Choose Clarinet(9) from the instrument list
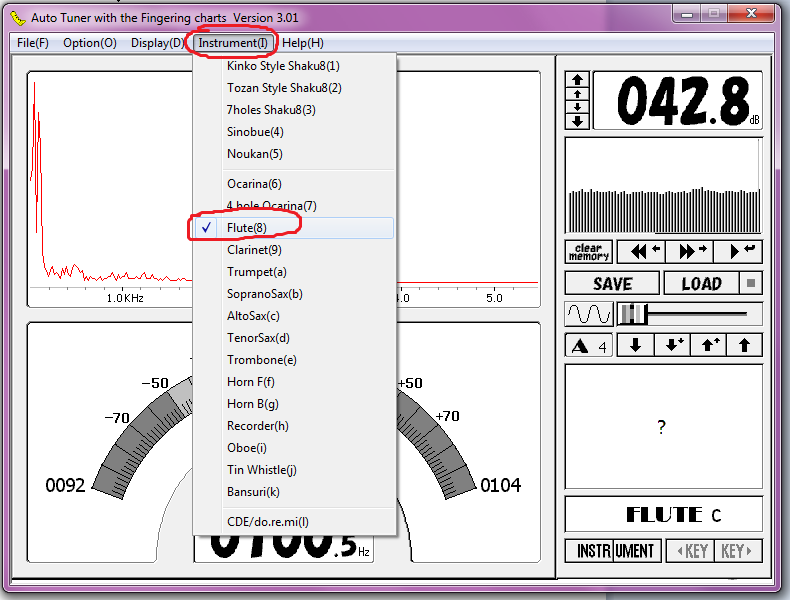This screenshot has width=790, height=600. click(254, 250)
